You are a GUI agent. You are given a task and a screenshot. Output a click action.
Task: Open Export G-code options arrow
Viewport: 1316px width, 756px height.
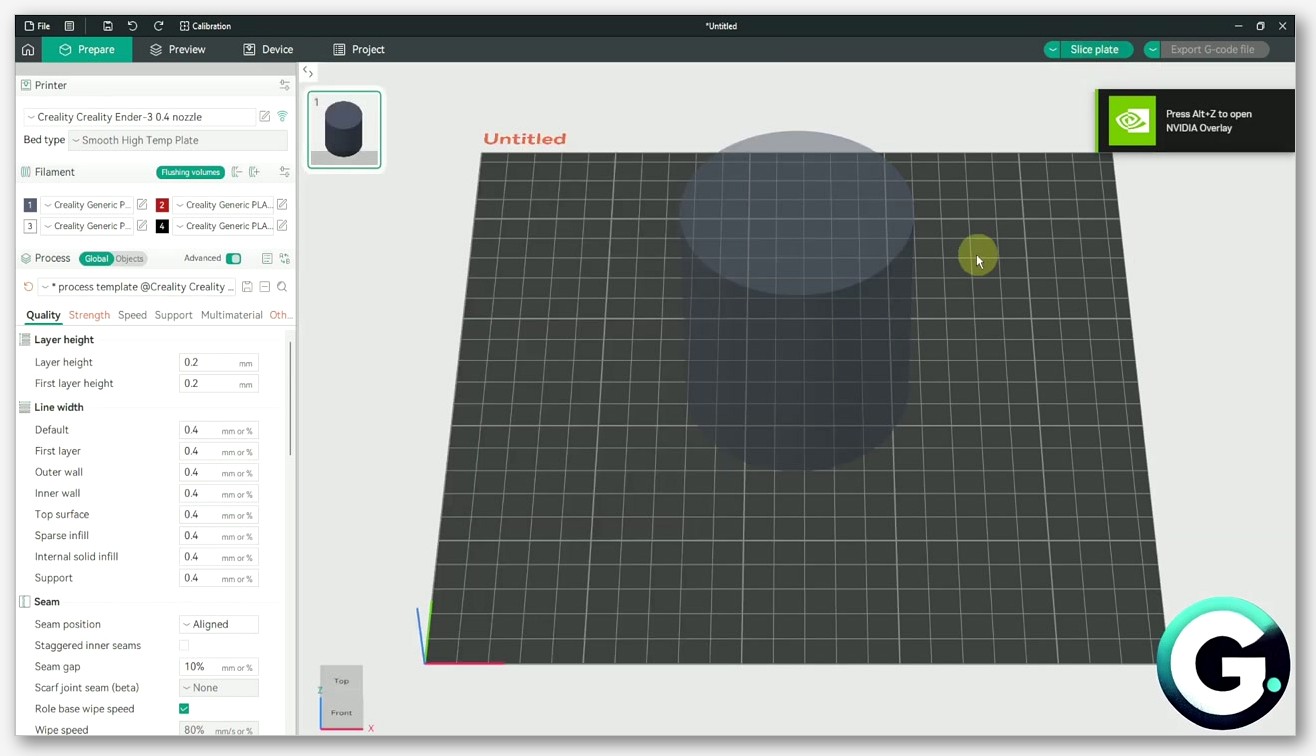1152,49
